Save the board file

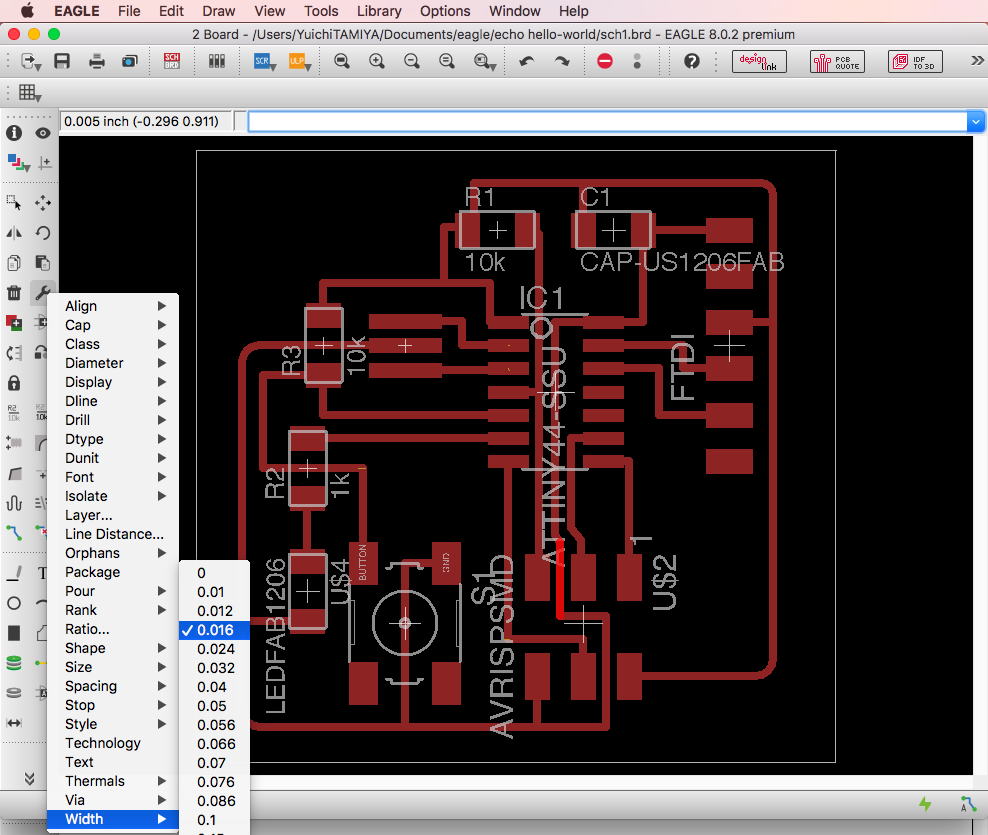62,61
